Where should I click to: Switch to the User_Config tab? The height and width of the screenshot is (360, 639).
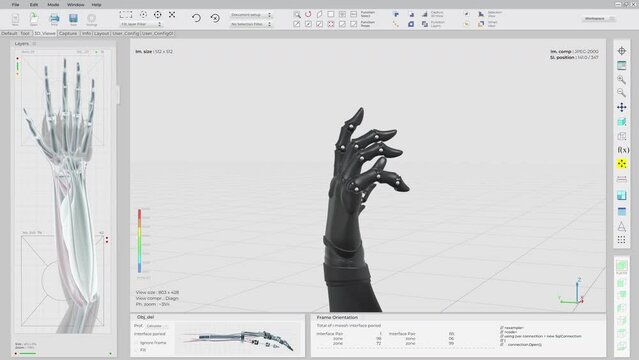[126, 33]
